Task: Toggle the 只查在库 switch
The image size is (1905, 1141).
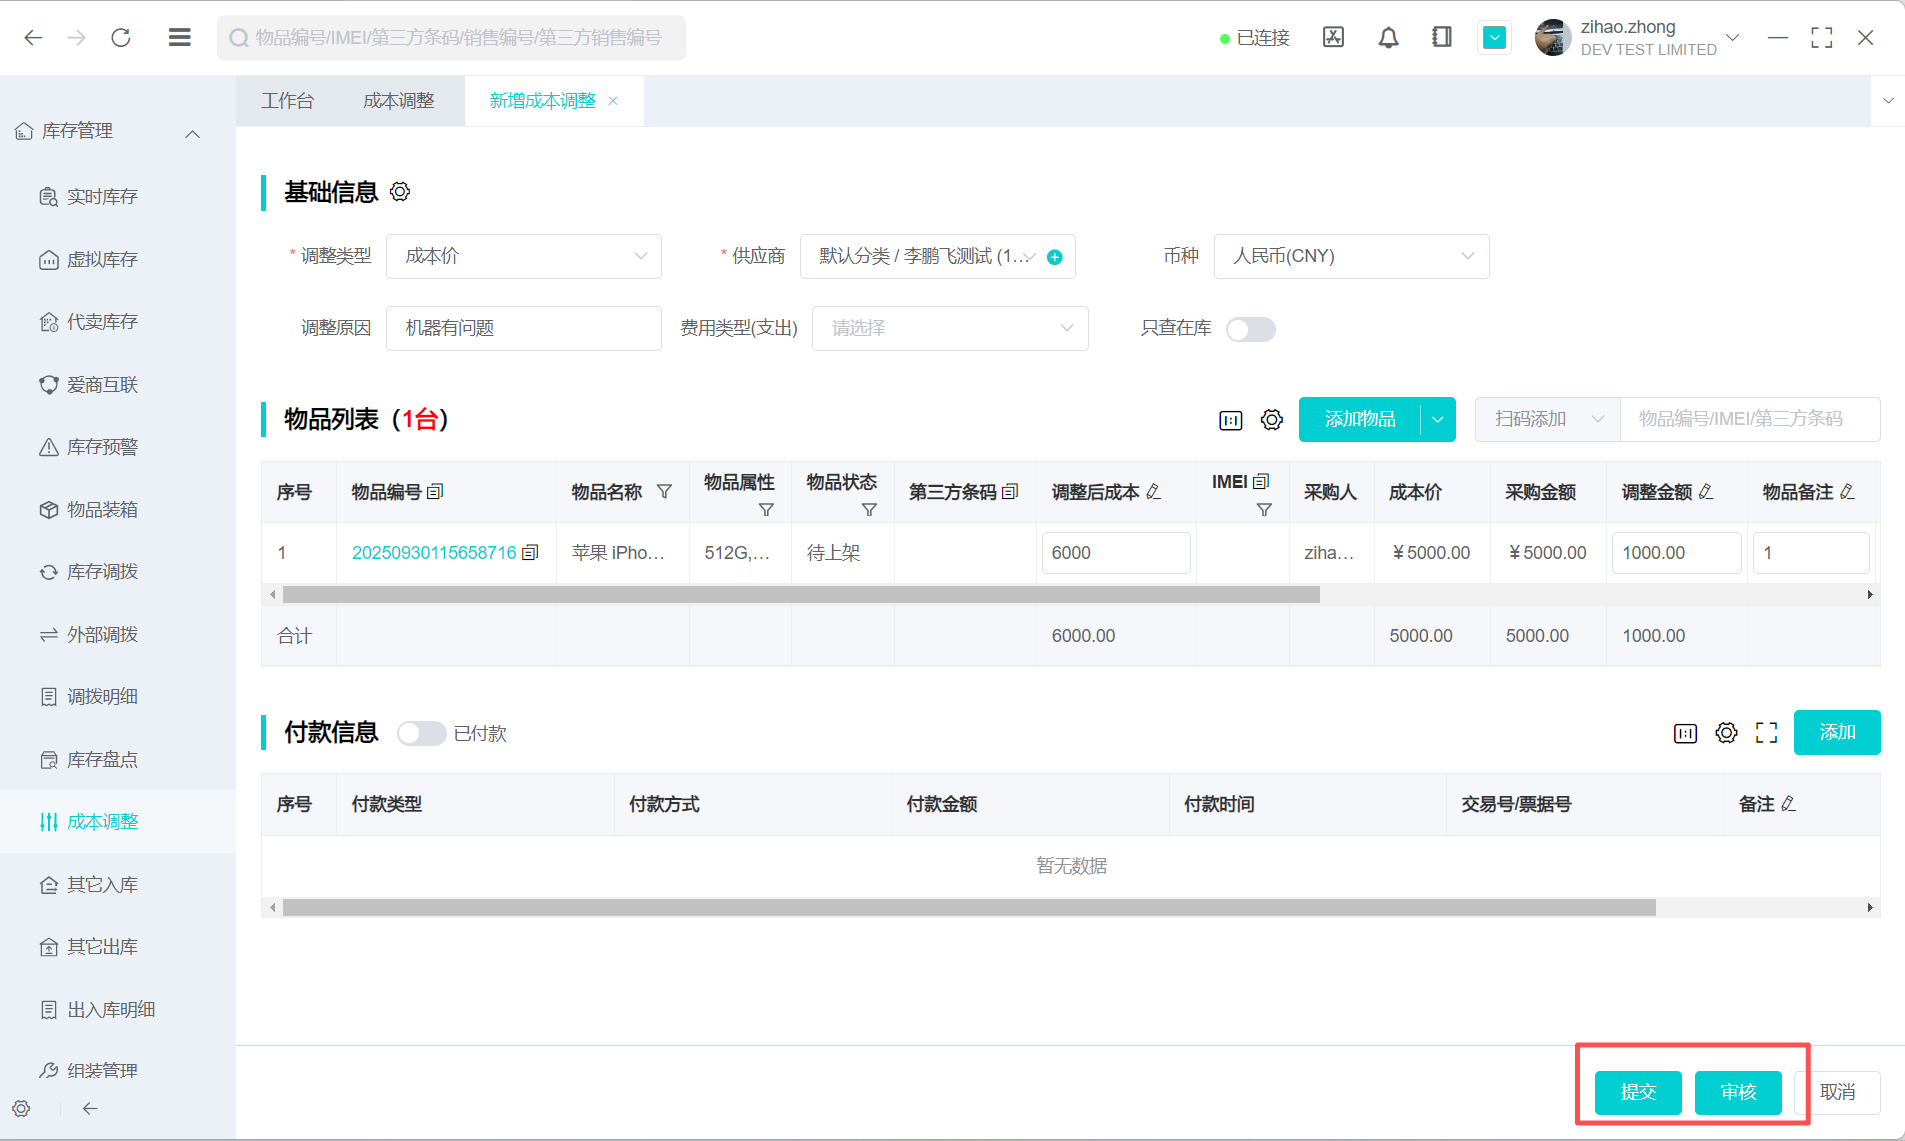Action: click(1250, 329)
